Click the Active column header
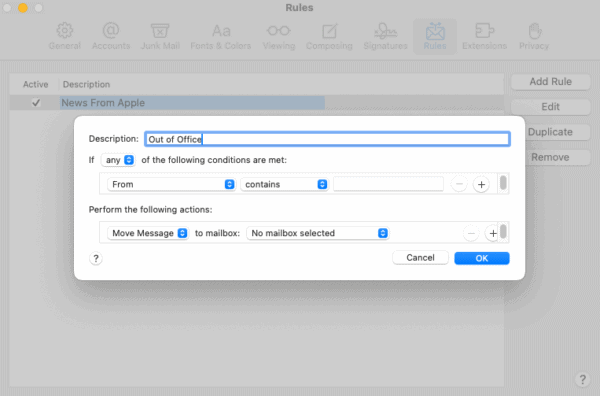 [x=36, y=84]
